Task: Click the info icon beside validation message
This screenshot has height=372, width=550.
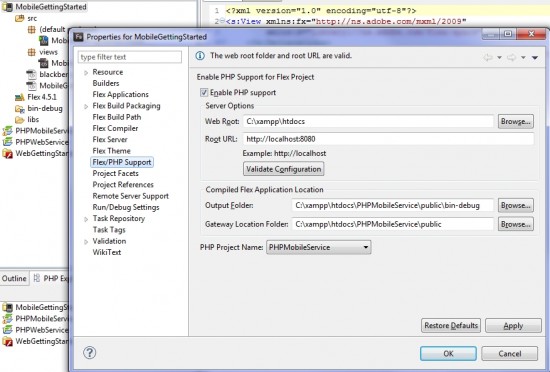Action: click(x=200, y=56)
